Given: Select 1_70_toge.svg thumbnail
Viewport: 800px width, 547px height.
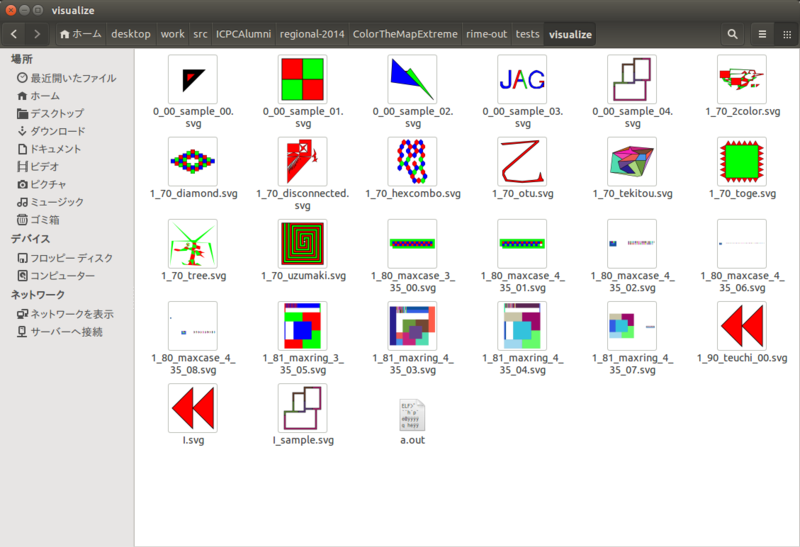Looking at the screenshot, I should click(742, 161).
